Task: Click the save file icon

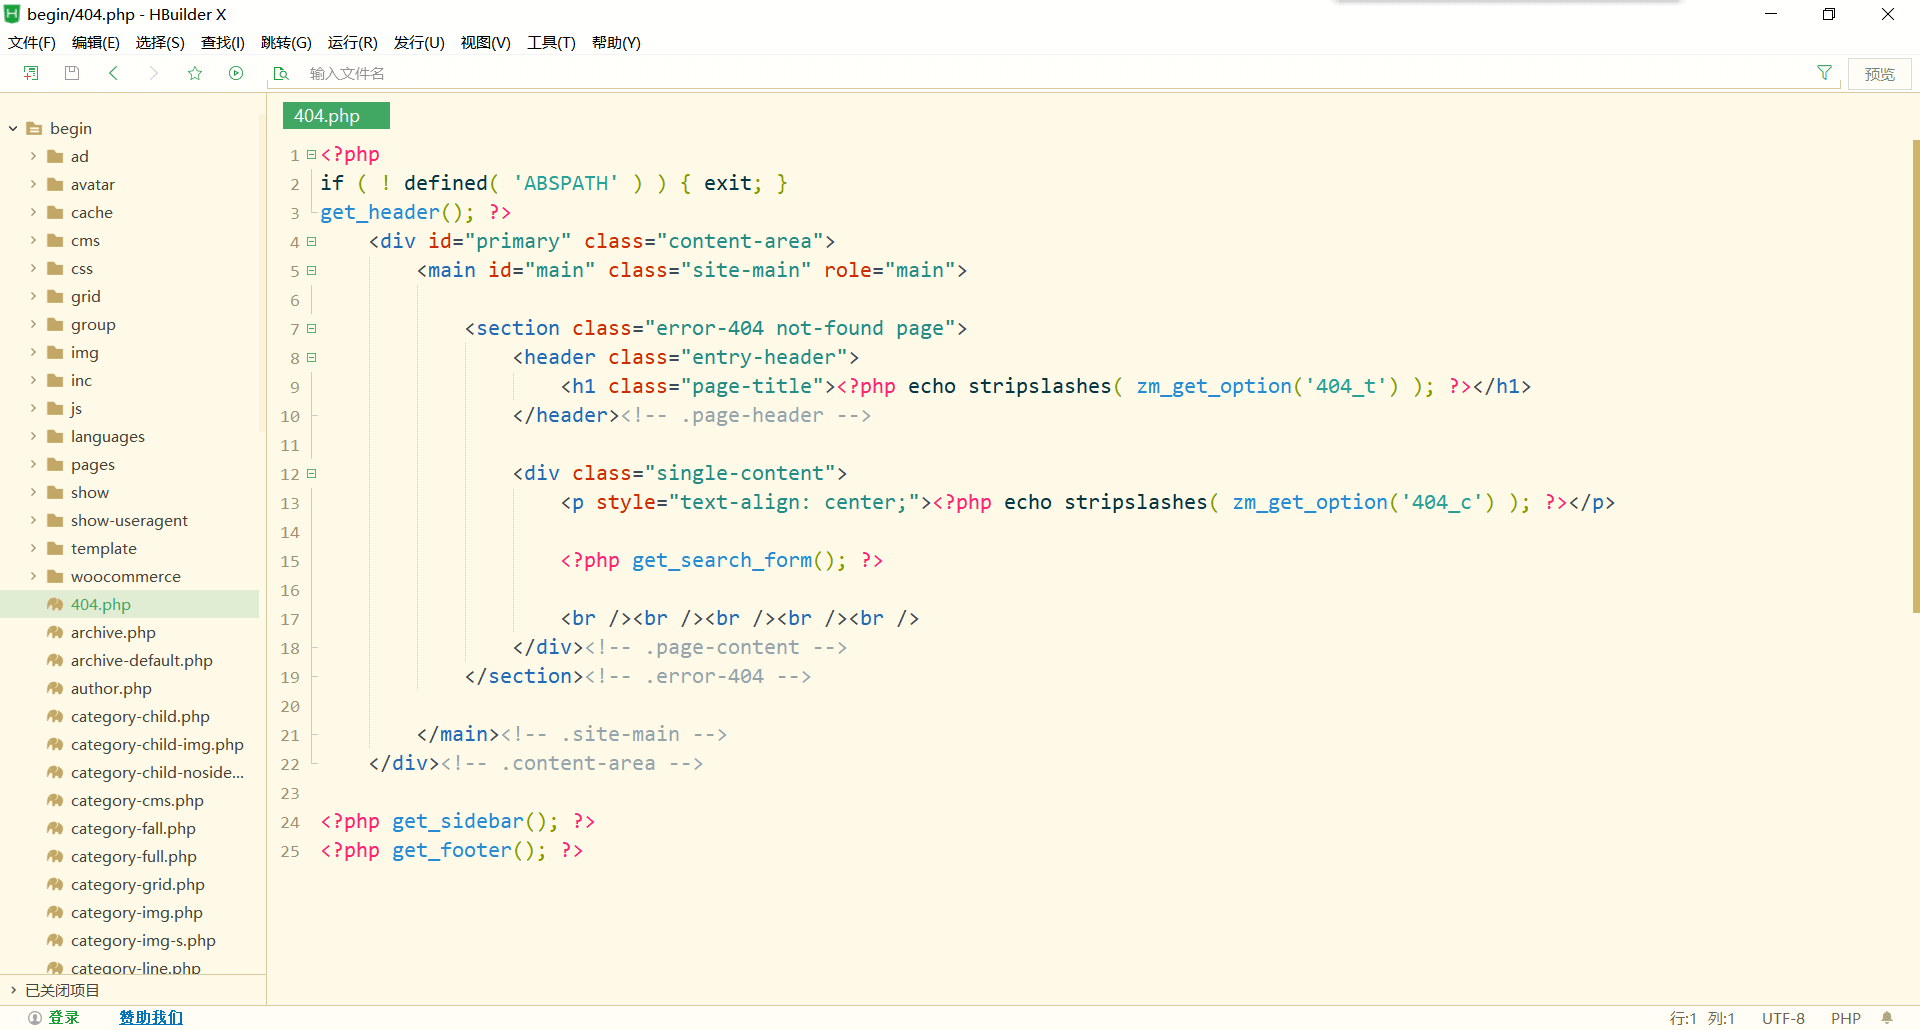Action: (x=72, y=73)
